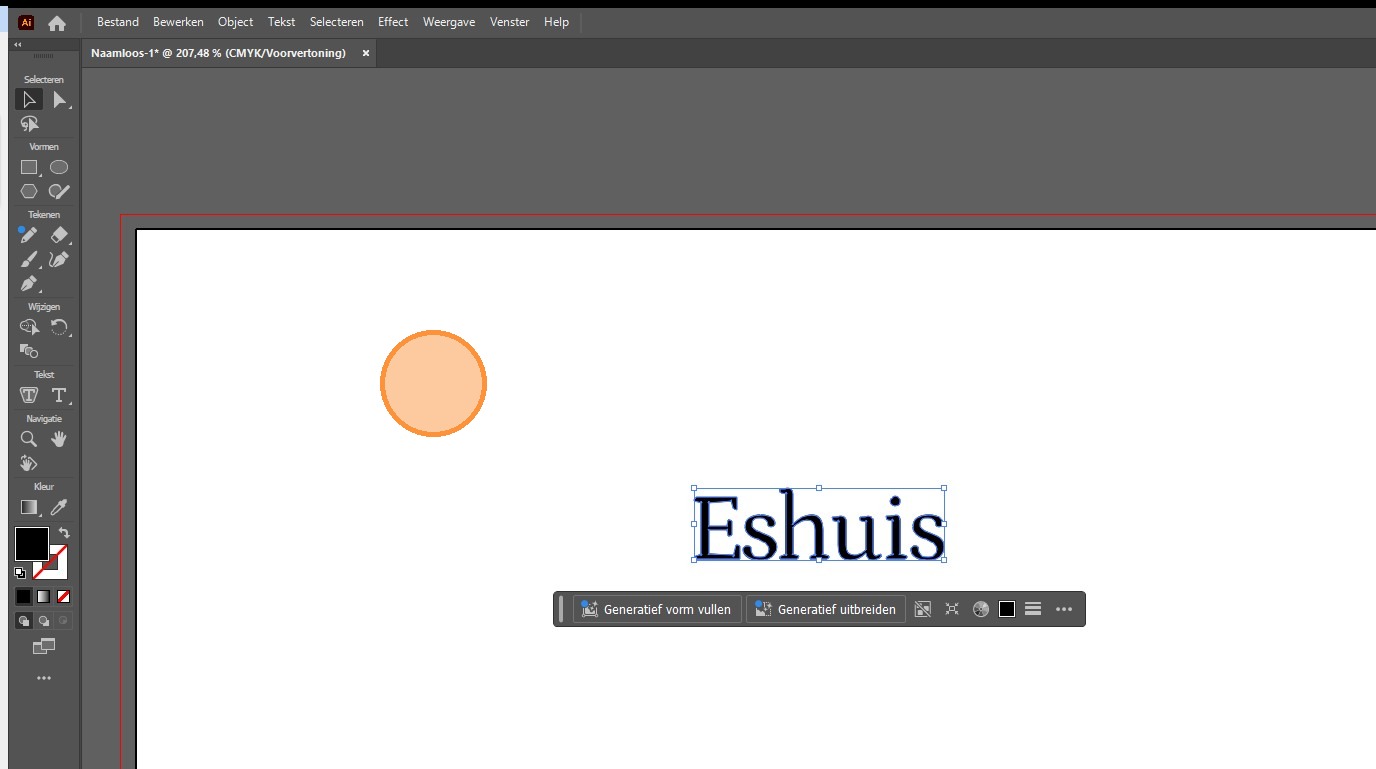This screenshot has height=769, width=1376.
Task: Grab the contextual taskbar drag handle
Action: pos(561,609)
